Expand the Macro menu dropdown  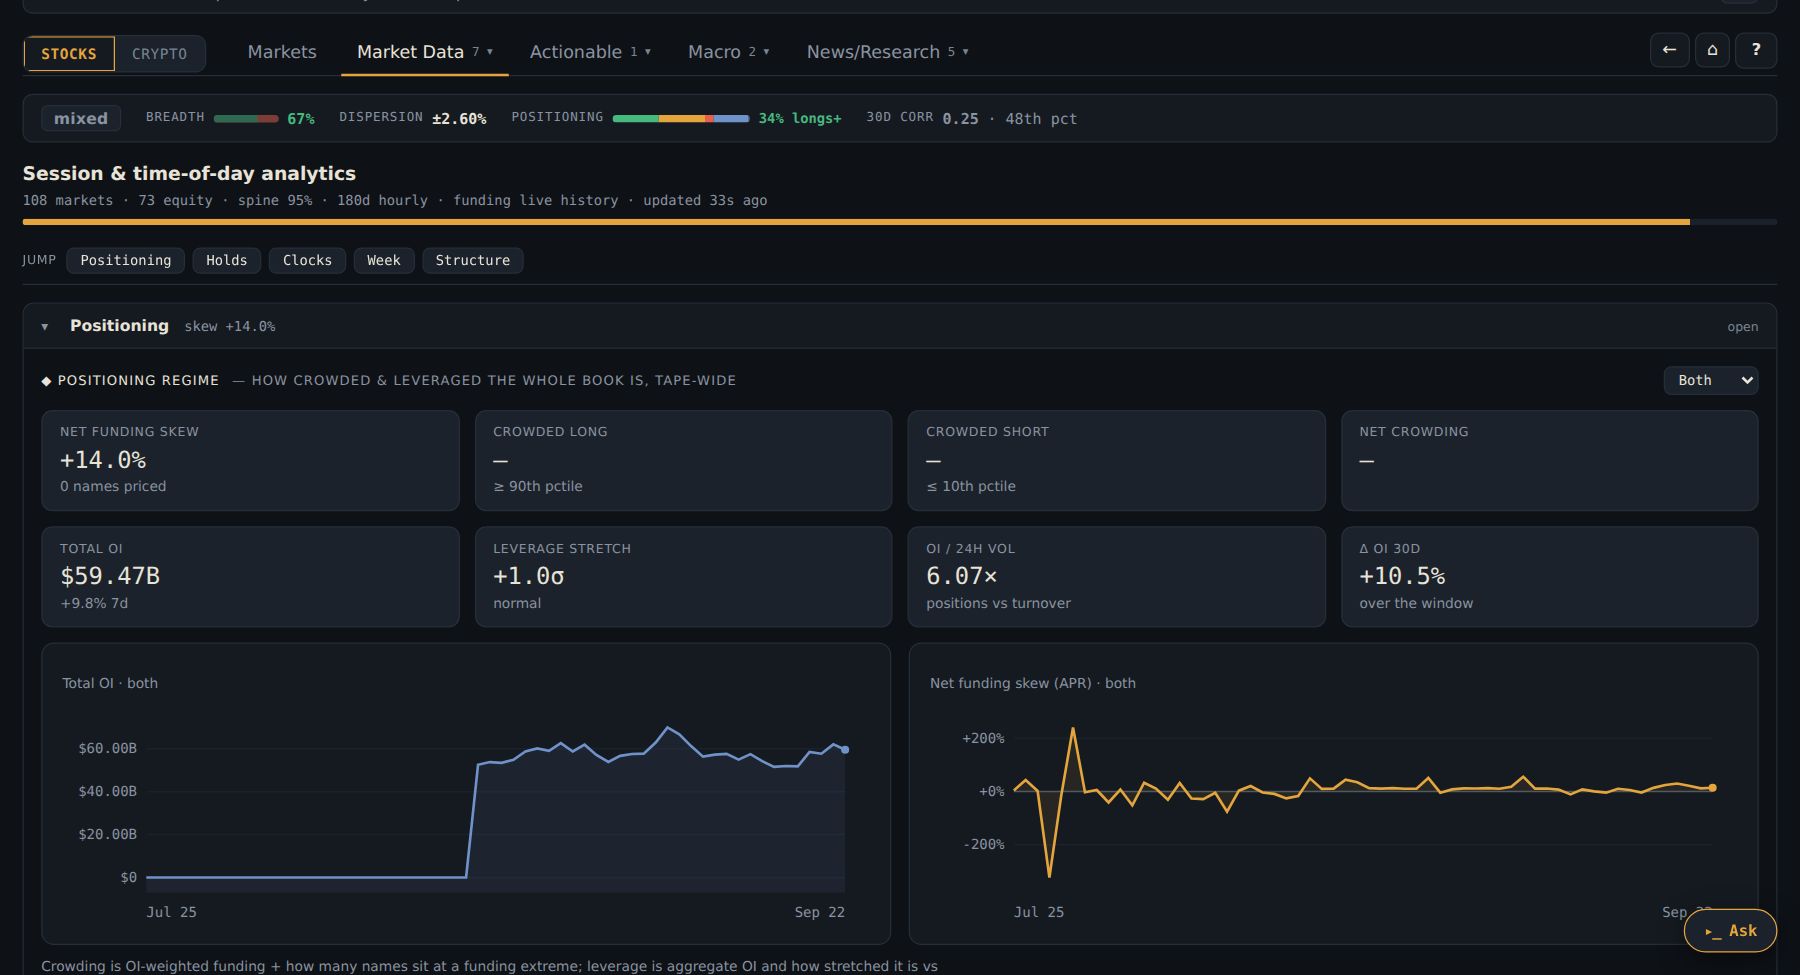pos(728,52)
